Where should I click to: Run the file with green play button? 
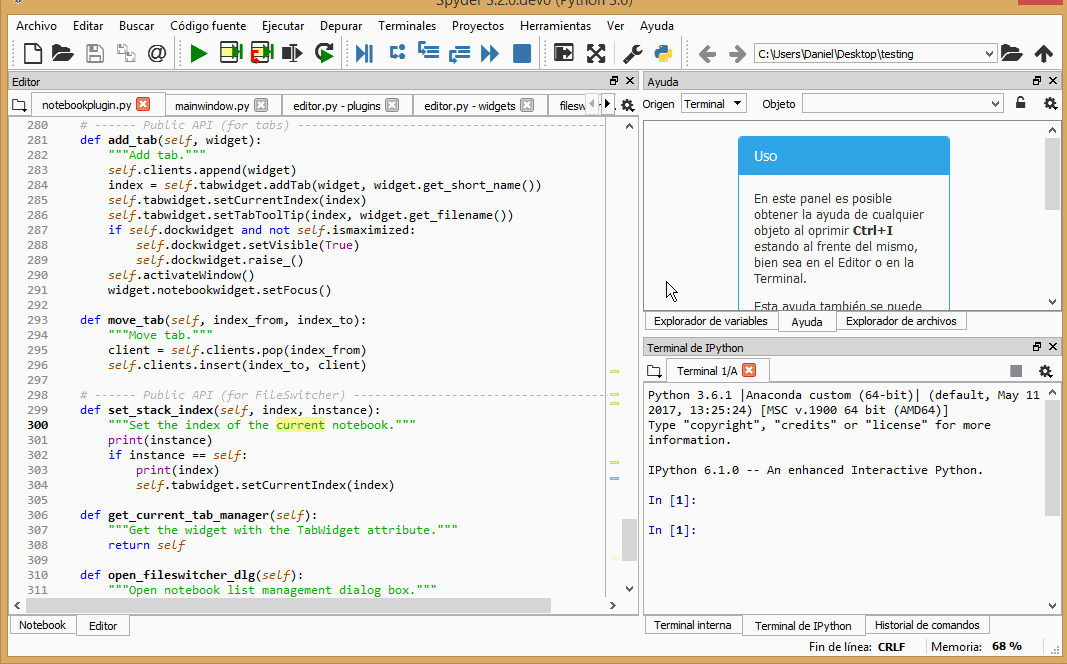[x=198, y=53]
